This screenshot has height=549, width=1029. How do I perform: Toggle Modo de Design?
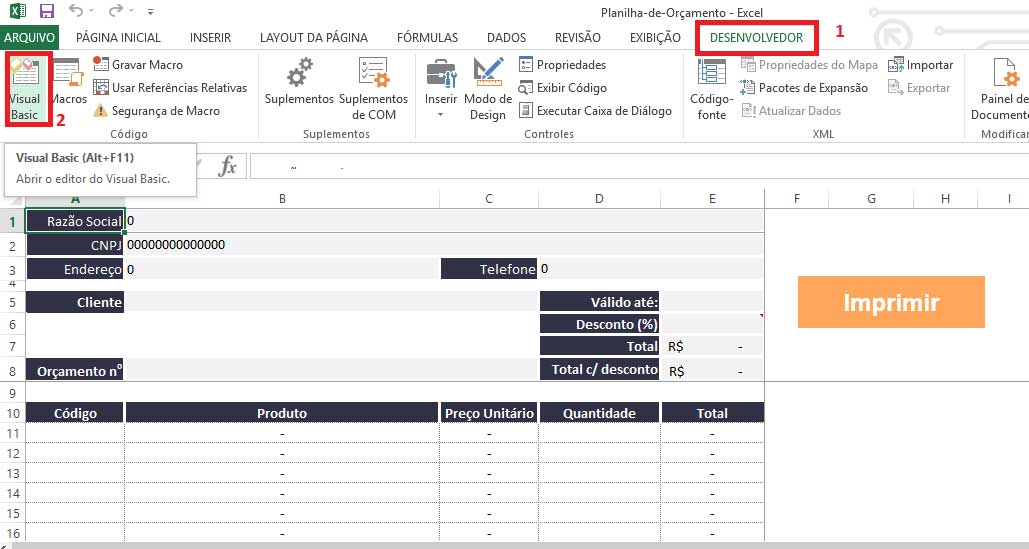pyautogui.click(x=487, y=88)
